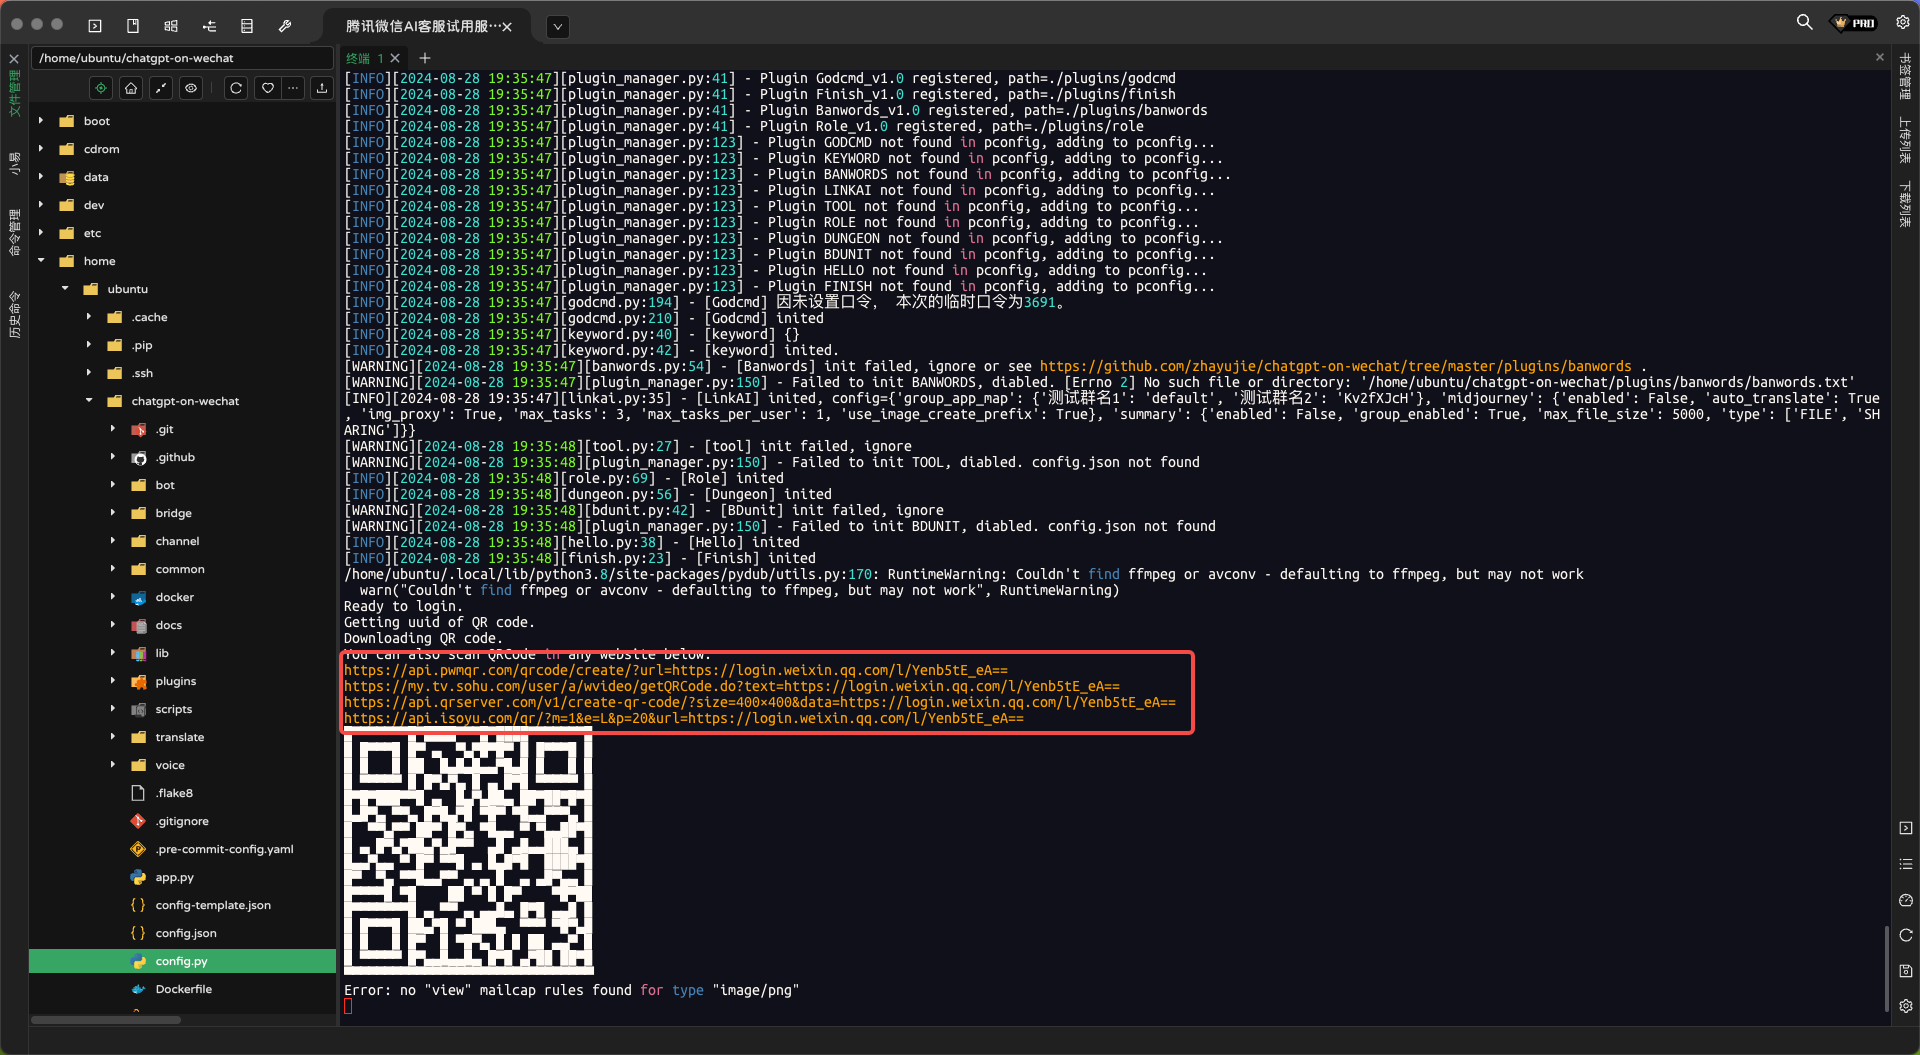
Task: Open the api.qrserver.com QR code link
Action: point(760,702)
